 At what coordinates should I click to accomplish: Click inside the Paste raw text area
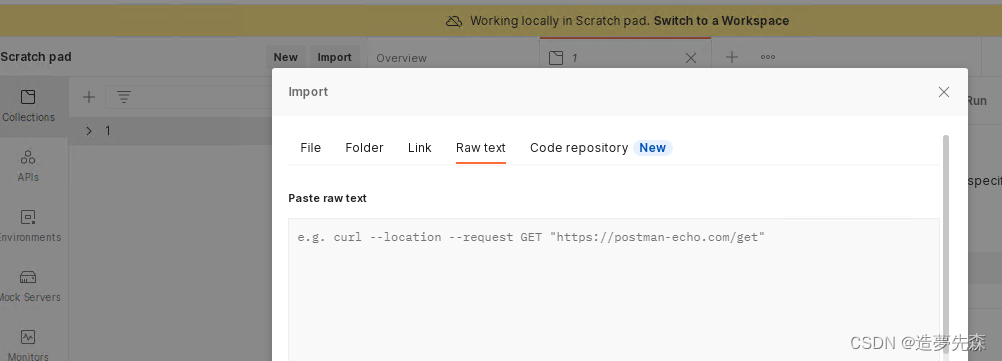[x=614, y=289]
